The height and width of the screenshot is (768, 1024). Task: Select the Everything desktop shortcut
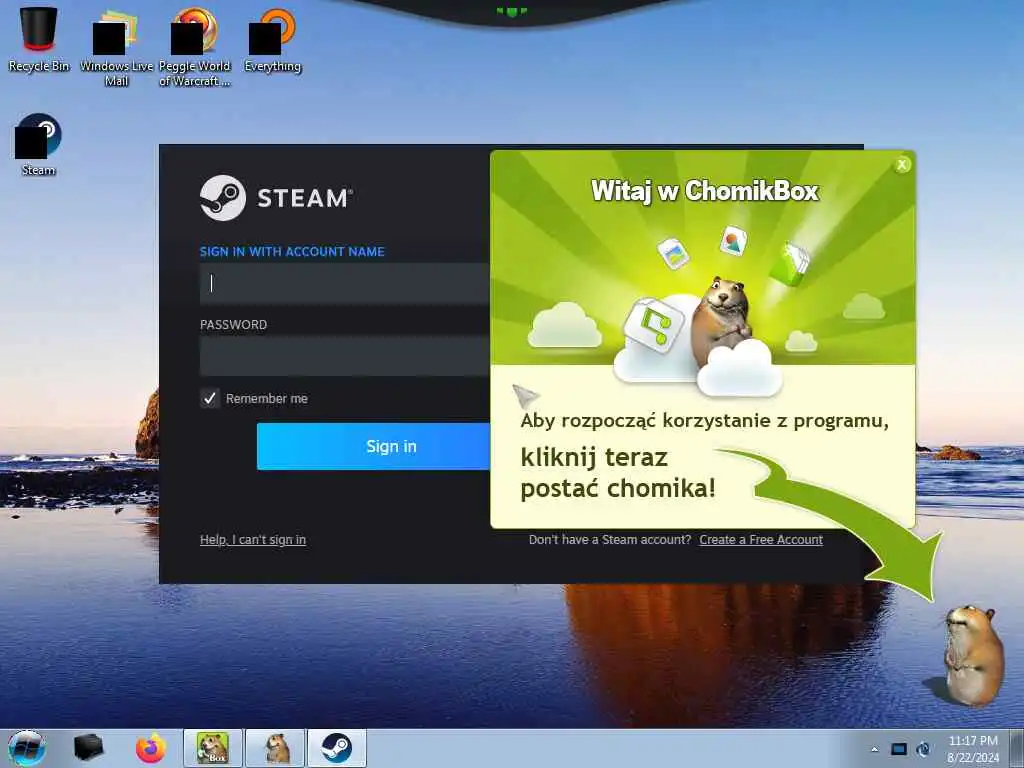[272, 40]
